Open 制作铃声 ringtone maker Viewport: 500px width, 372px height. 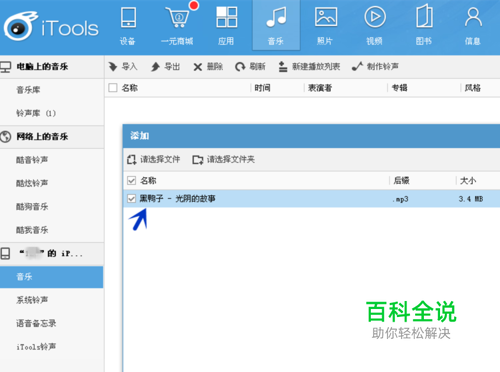tap(375, 67)
